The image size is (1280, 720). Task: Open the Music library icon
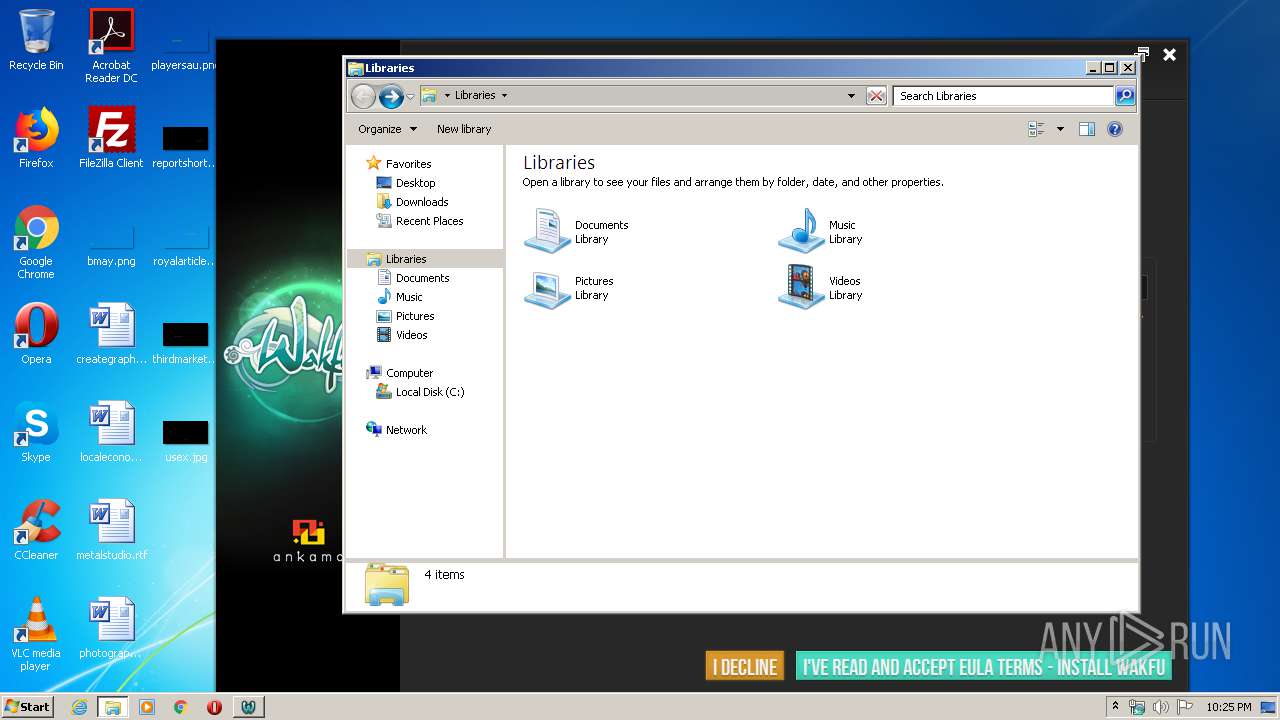(x=802, y=232)
